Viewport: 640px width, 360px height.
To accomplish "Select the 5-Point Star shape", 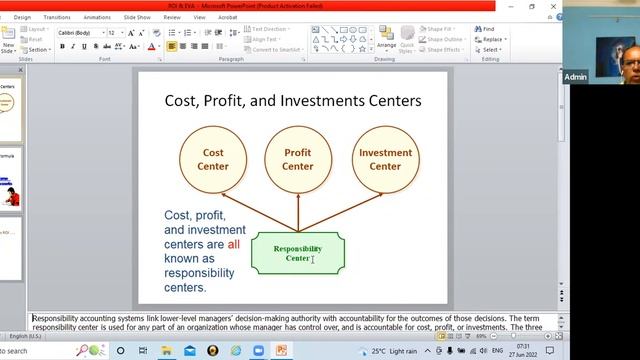I will 362,49.
